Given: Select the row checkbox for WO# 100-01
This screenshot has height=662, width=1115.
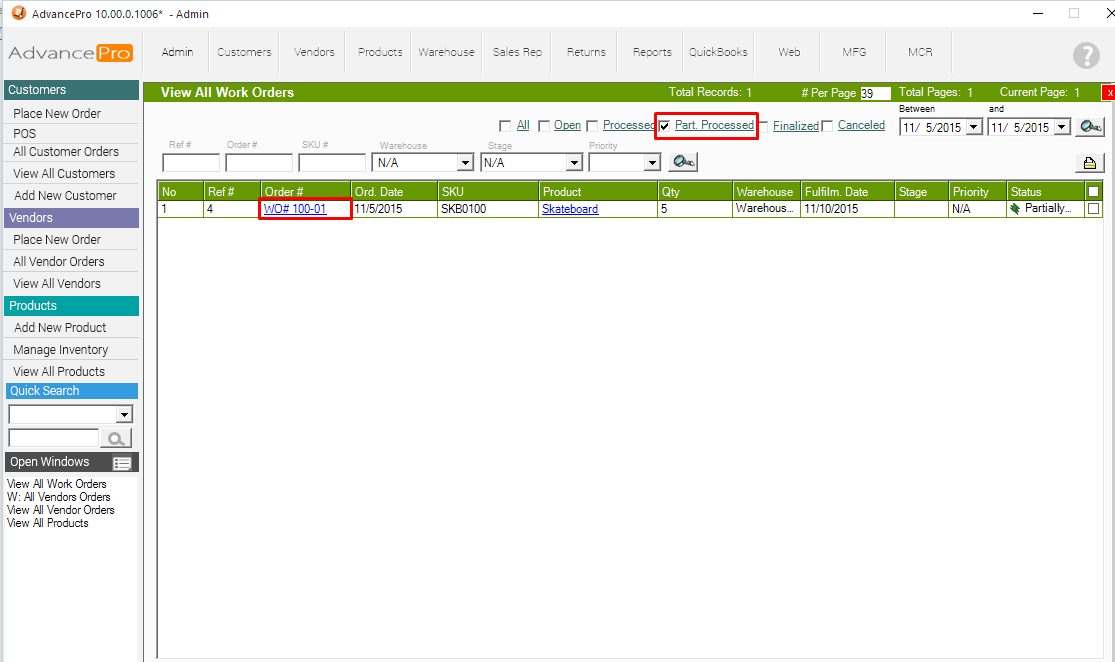Looking at the screenshot, I should pos(1093,209).
